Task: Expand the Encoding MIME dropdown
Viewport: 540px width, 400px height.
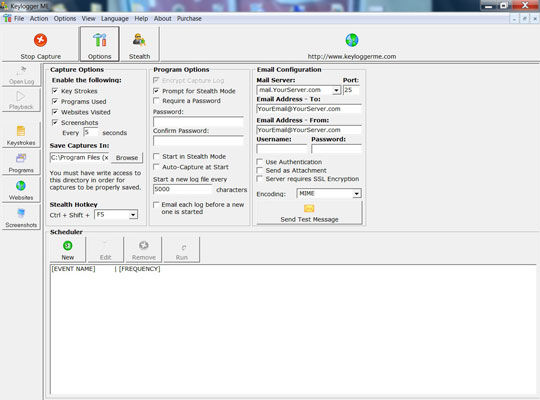Action: click(x=356, y=194)
